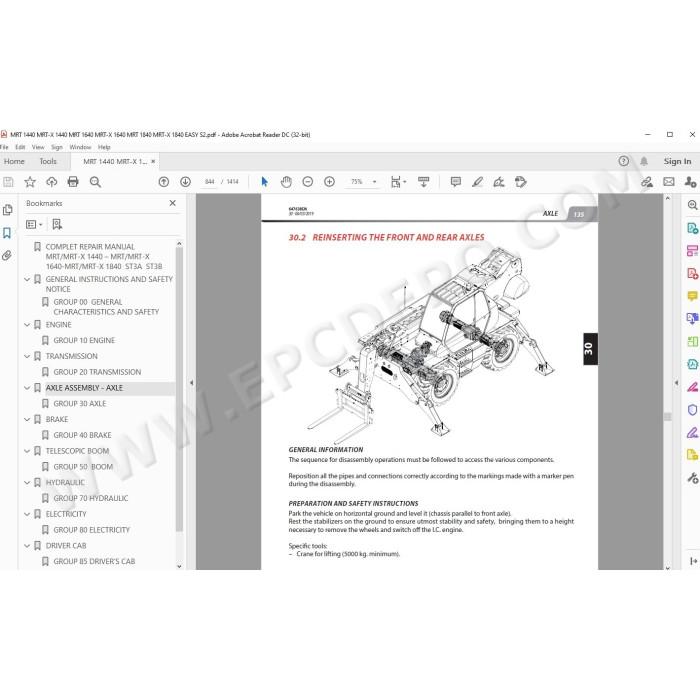700x700 pixels.
Task: Click the page number input field
Action: coord(209,182)
